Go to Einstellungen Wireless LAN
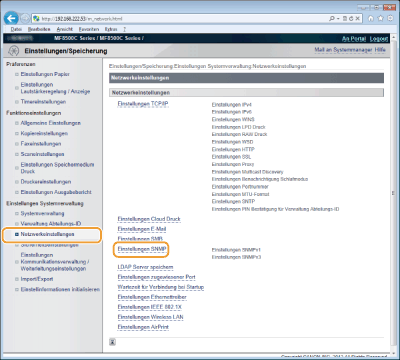 tap(150, 317)
